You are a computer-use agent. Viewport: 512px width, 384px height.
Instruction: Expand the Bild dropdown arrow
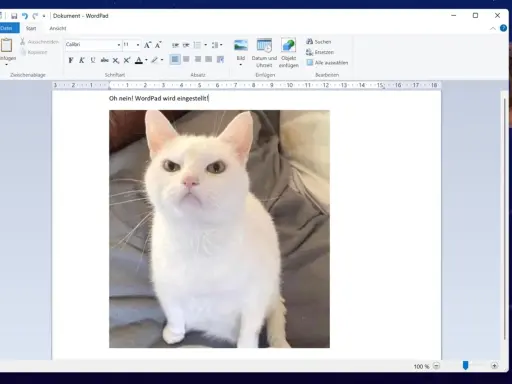241,64
